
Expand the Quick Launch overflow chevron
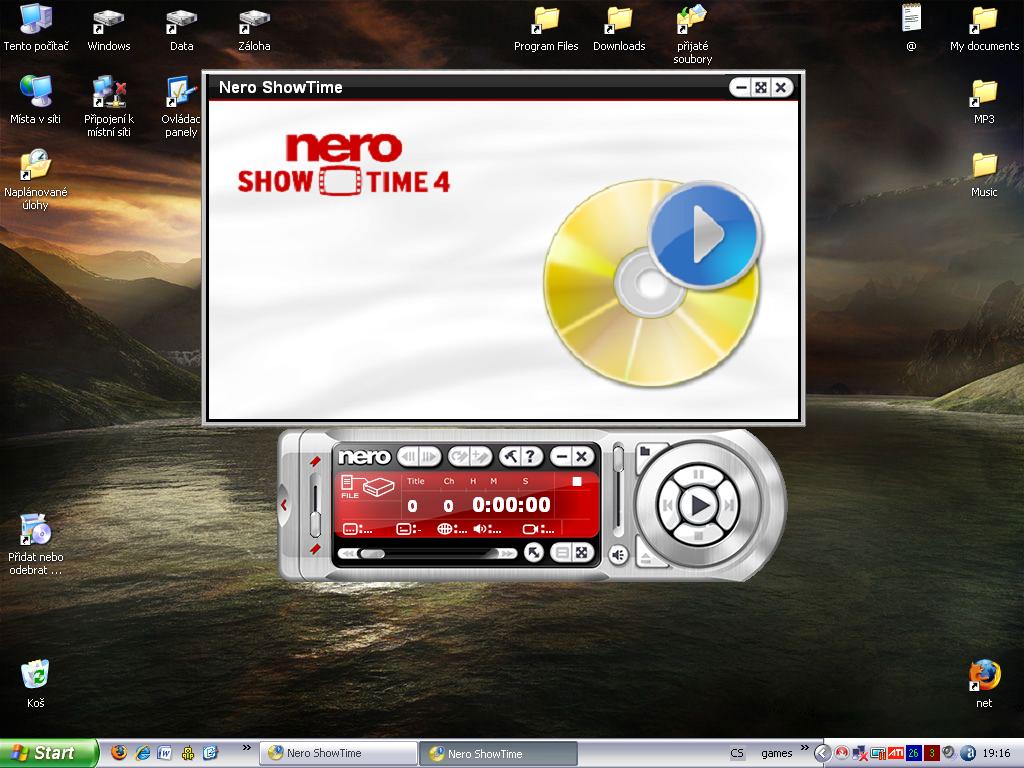[246, 748]
